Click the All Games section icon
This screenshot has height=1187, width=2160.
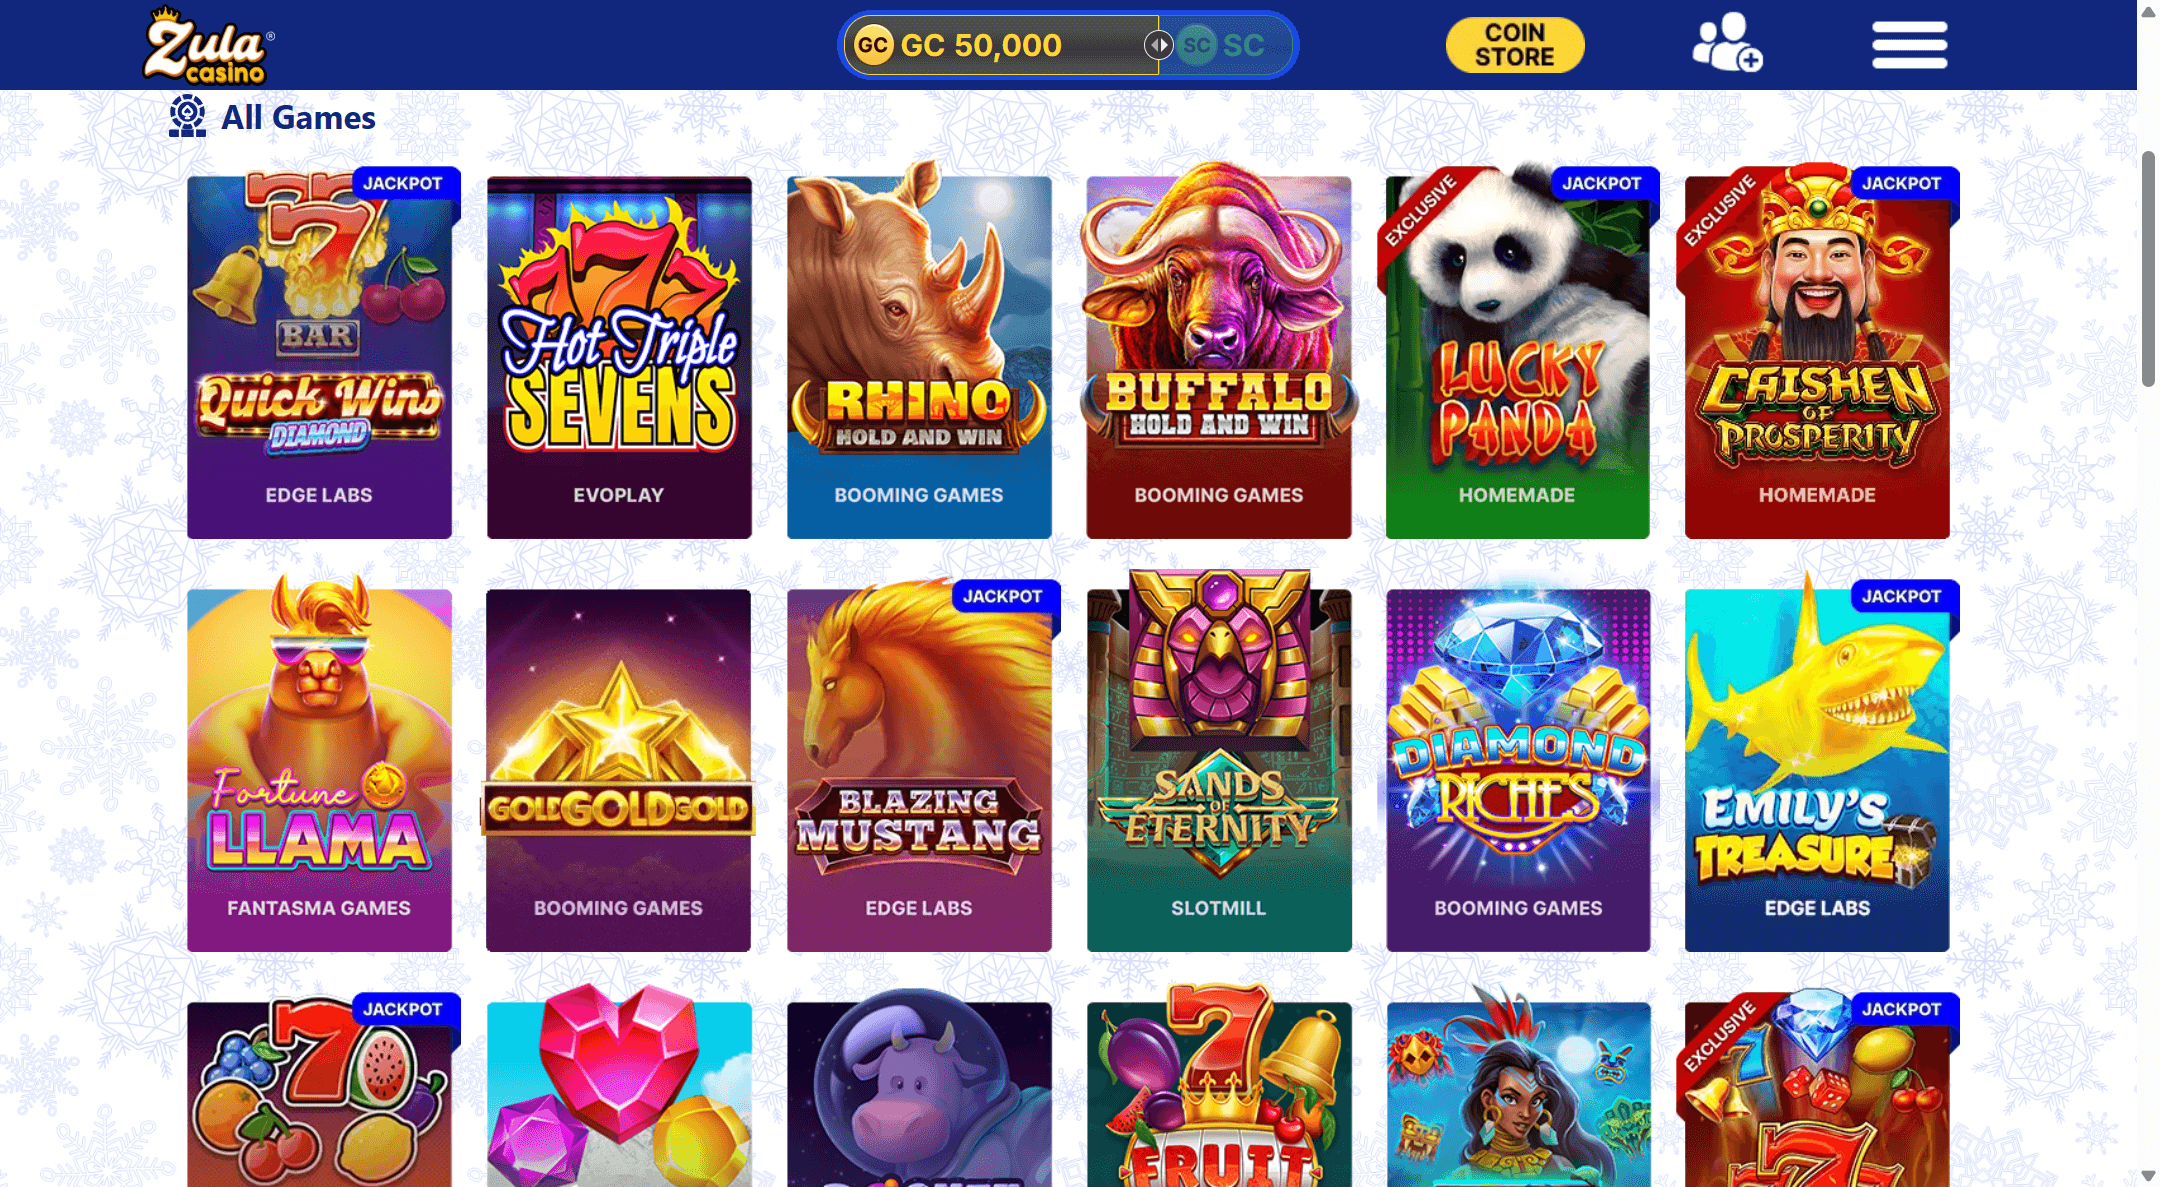(187, 116)
